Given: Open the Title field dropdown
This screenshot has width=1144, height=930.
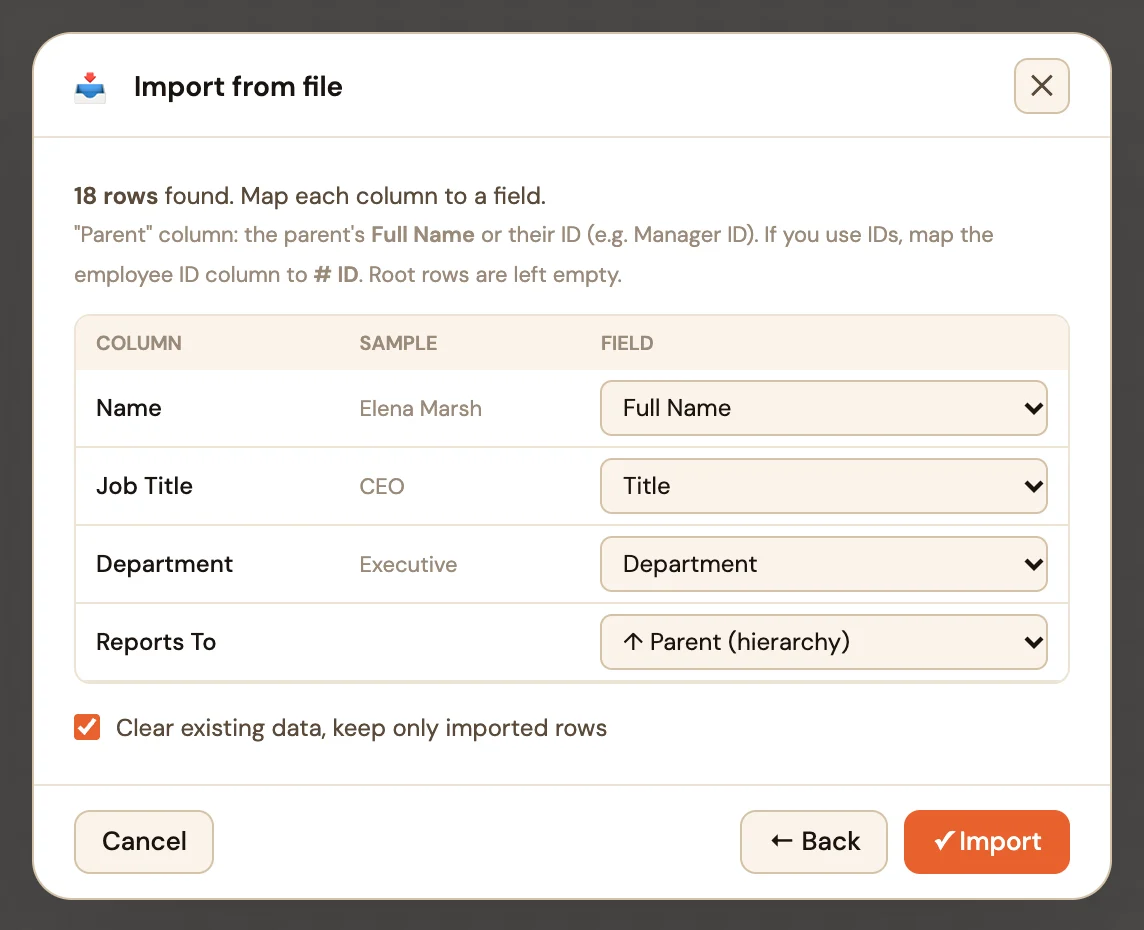Looking at the screenshot, I should (x=823, y=486).
